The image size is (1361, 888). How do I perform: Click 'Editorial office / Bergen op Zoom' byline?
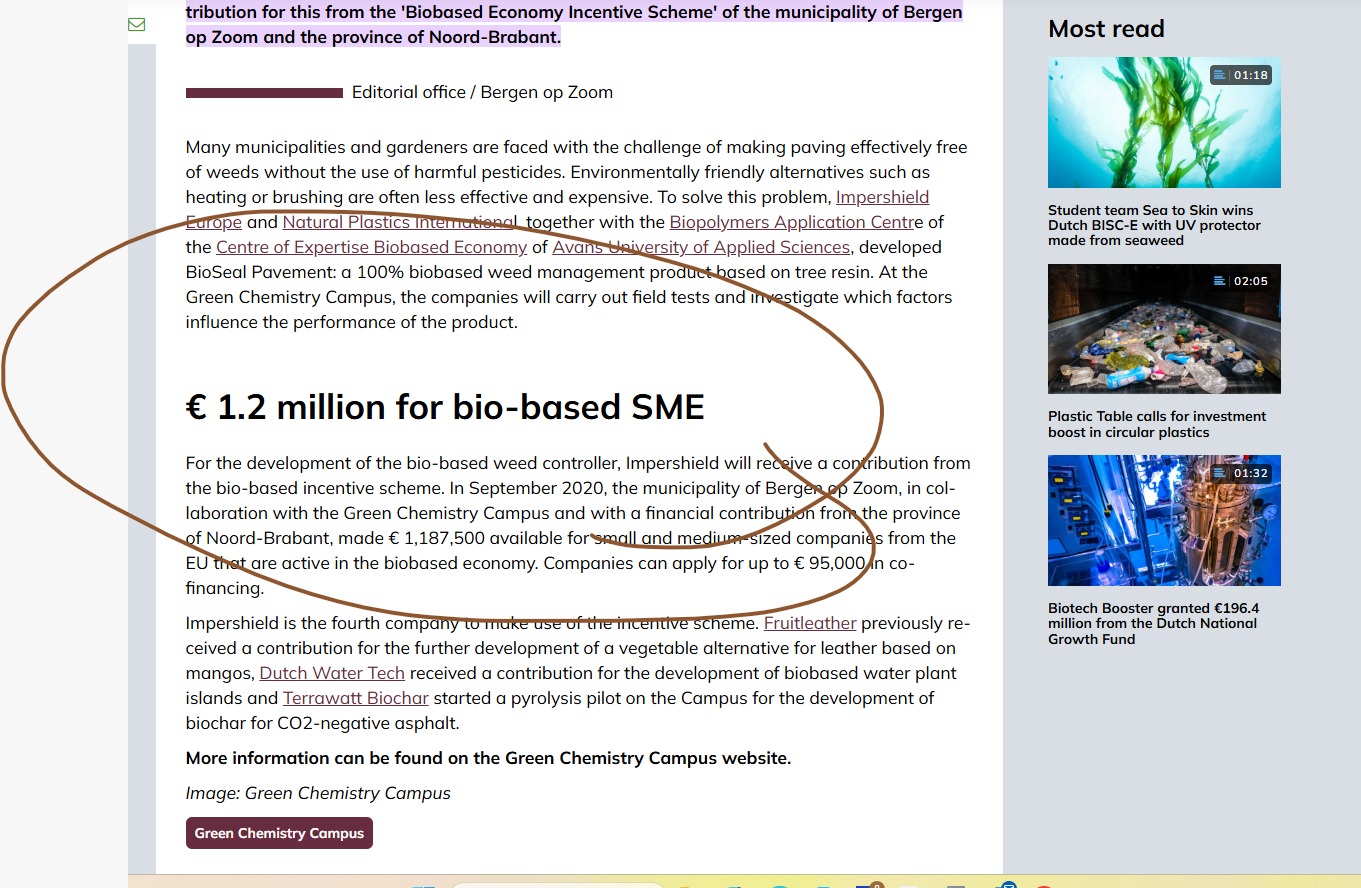point(482,92)
